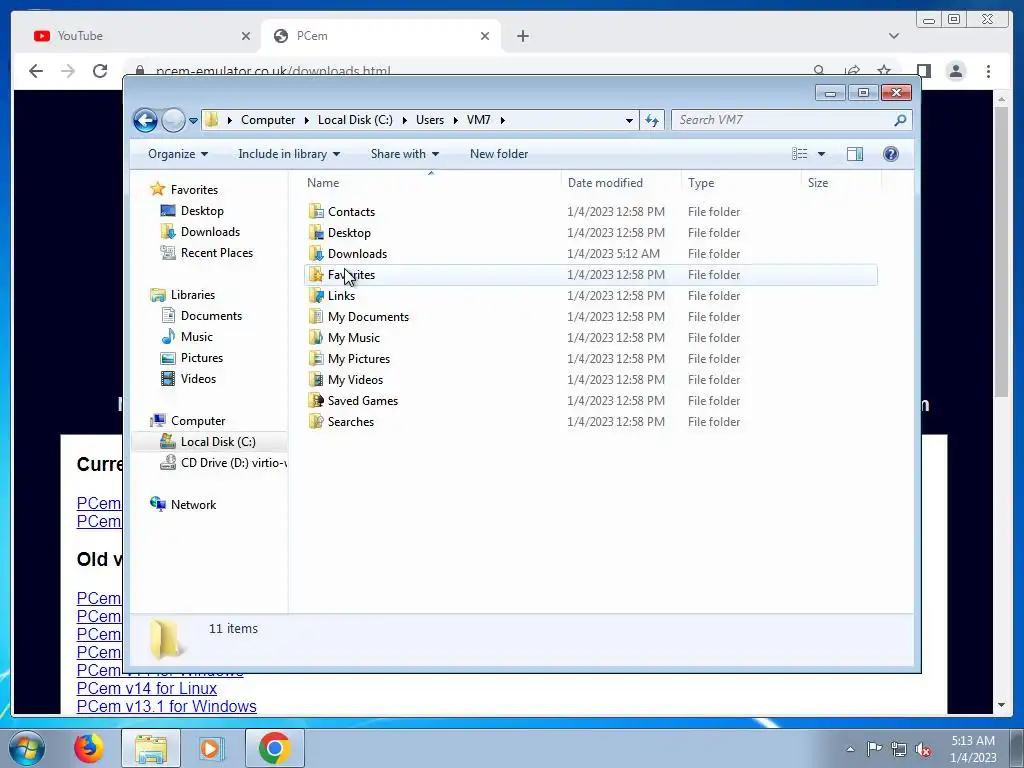Select Downloads folder icon in file list
The width and height of the screenshot is (1024, 768).
(x=317, y=253)
